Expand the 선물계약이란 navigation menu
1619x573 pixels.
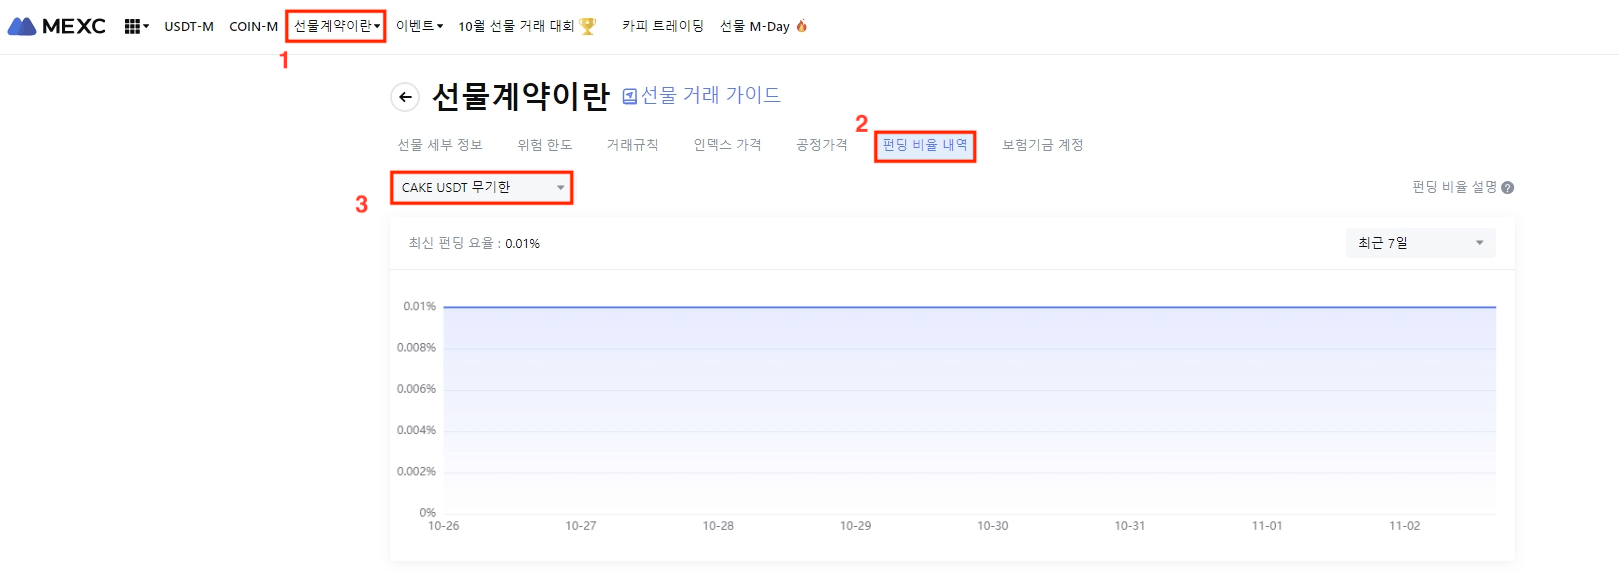click(x=336, y=26)
